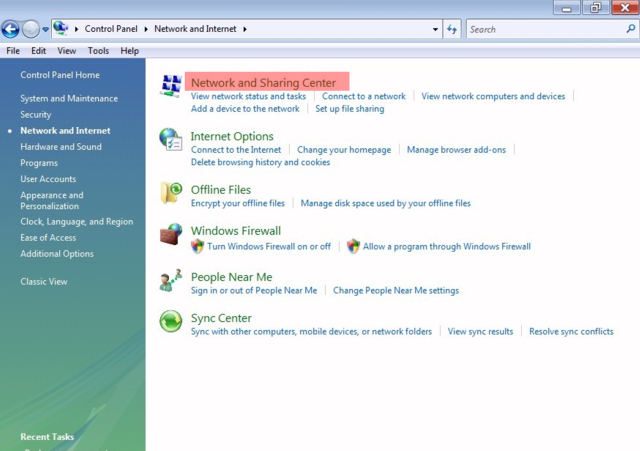Image resolution: width=640 pixels, height=451 pixels.
Task: Click View sync results link
Action: click(480, 332)
